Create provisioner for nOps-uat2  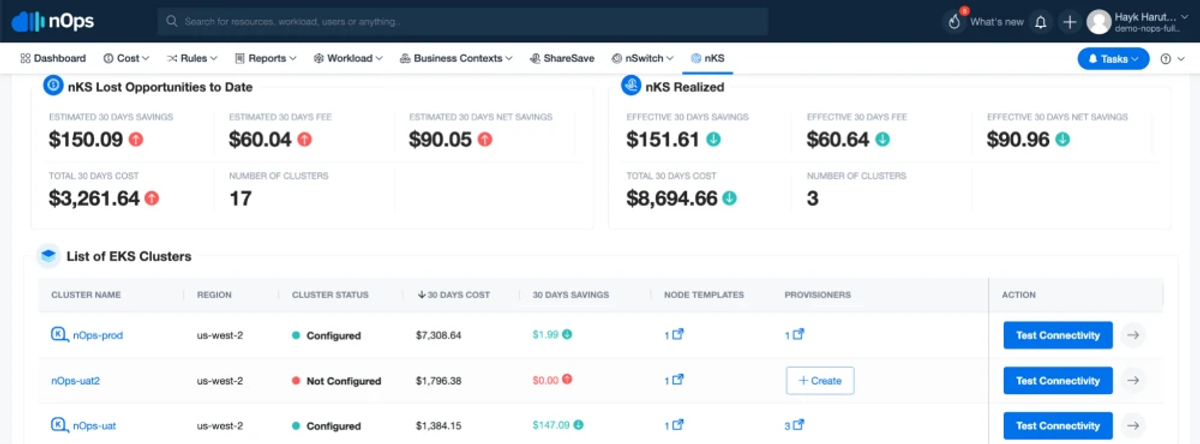click(820, 381)
